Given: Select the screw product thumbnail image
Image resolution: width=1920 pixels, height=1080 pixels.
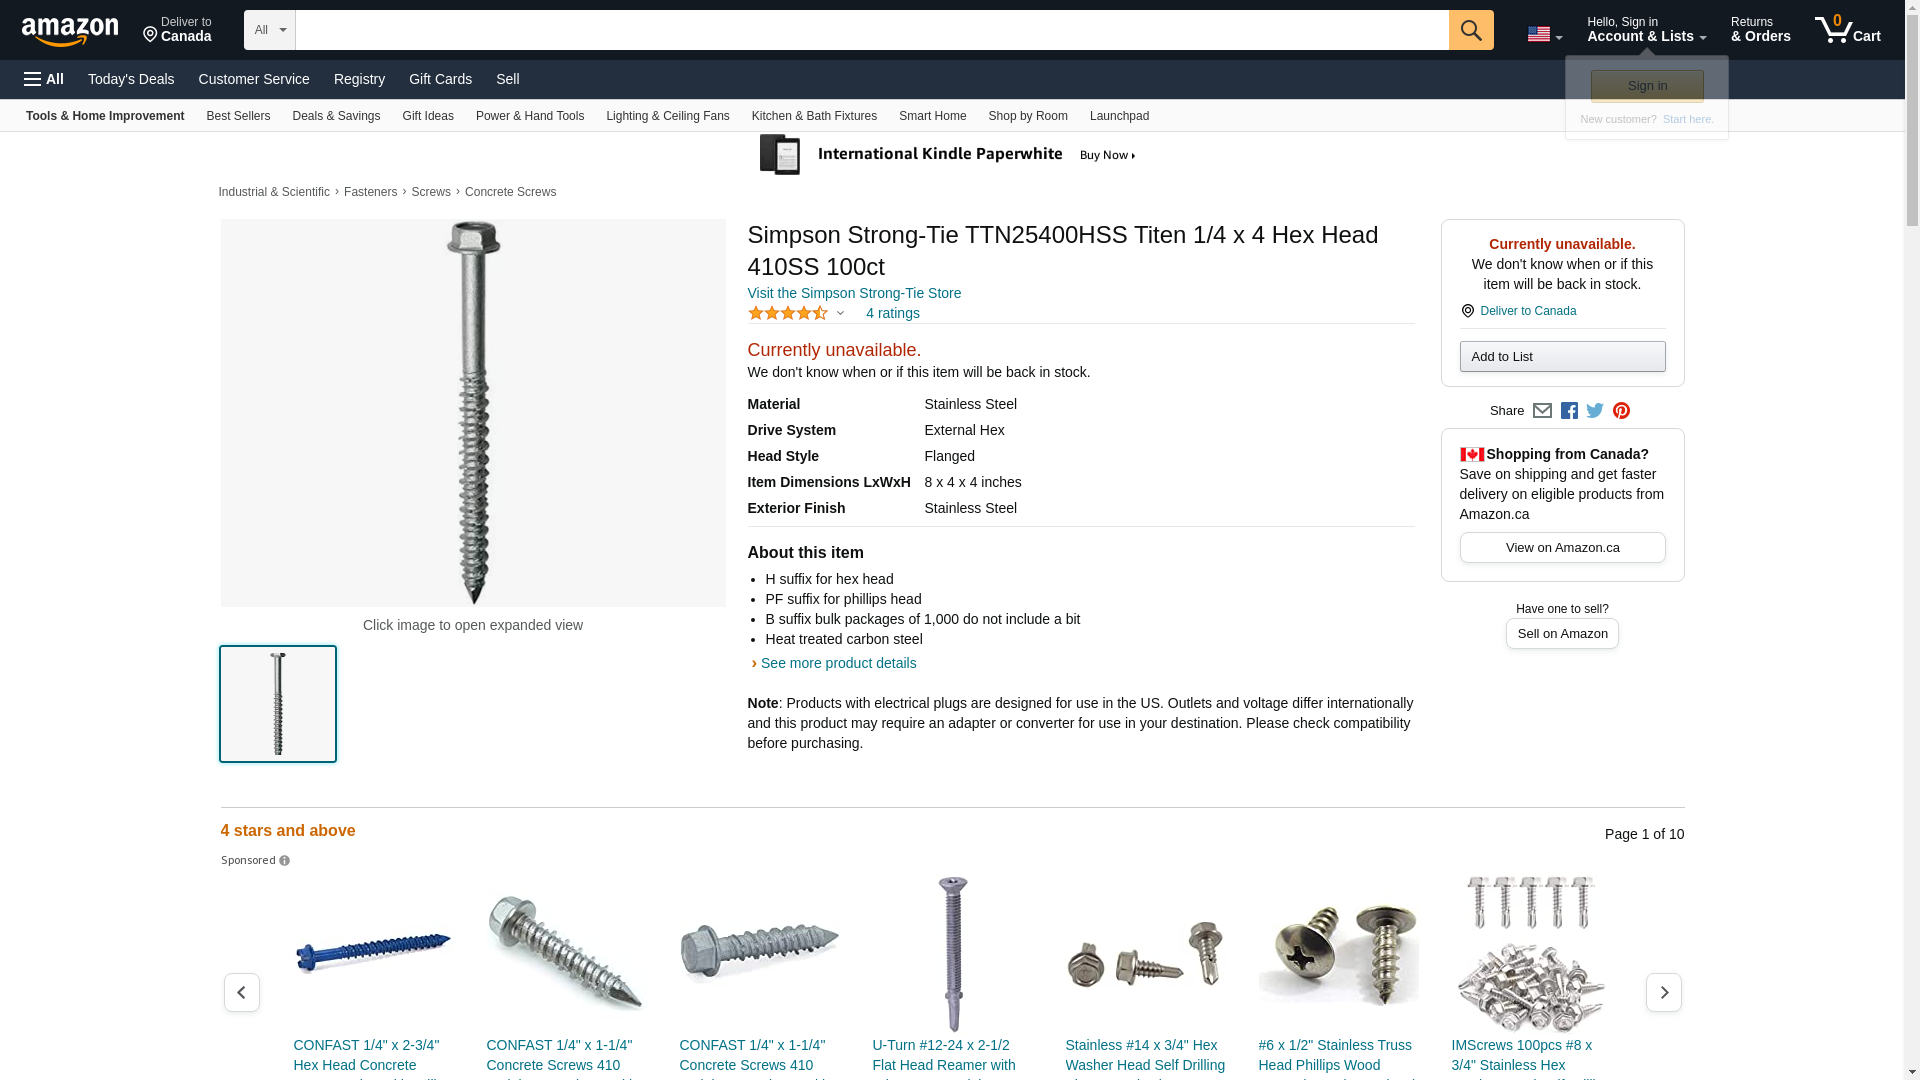Looking at the screenshot, I should click(x=278, y=704).
